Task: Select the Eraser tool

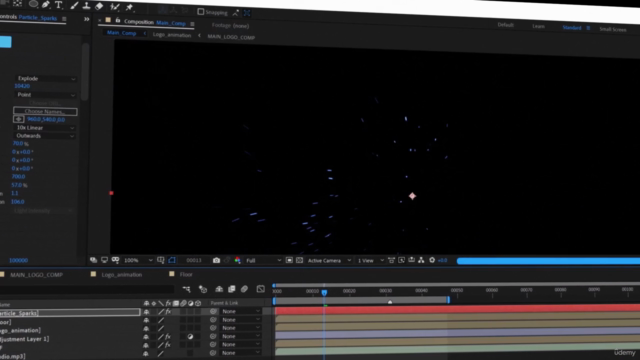Action: pos(99,6)
